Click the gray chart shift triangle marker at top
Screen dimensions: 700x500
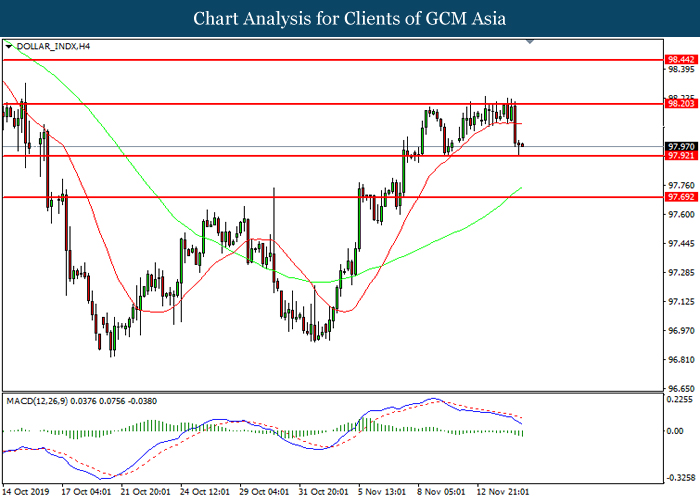click(x=530, y=43)
